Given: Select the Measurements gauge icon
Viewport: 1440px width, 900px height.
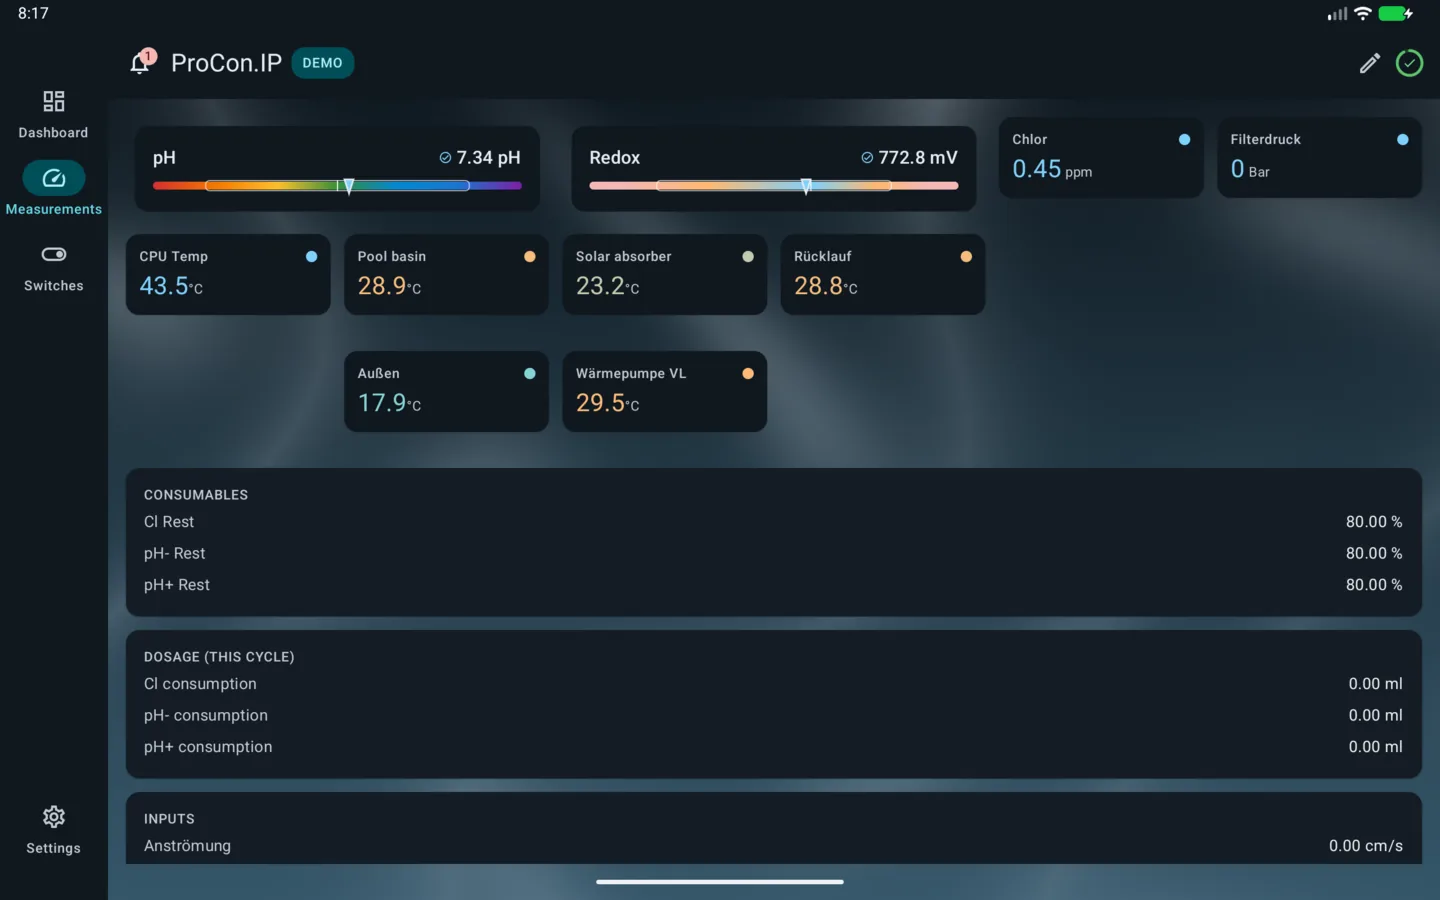Looking at the screenshot, I should tap(54, 178).
